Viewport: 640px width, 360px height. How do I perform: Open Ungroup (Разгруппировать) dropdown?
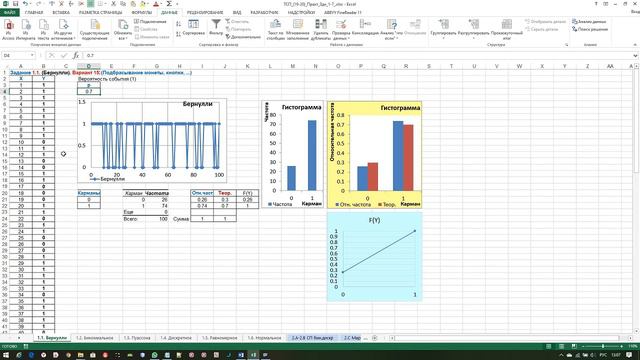473,29
